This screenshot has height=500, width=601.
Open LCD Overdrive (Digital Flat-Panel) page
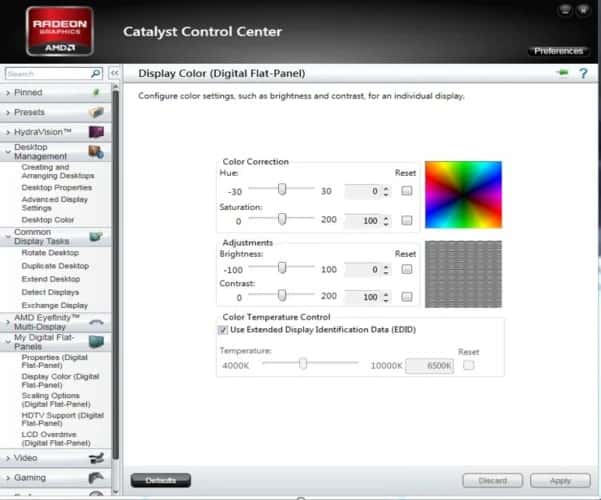(x=56, y=438)
